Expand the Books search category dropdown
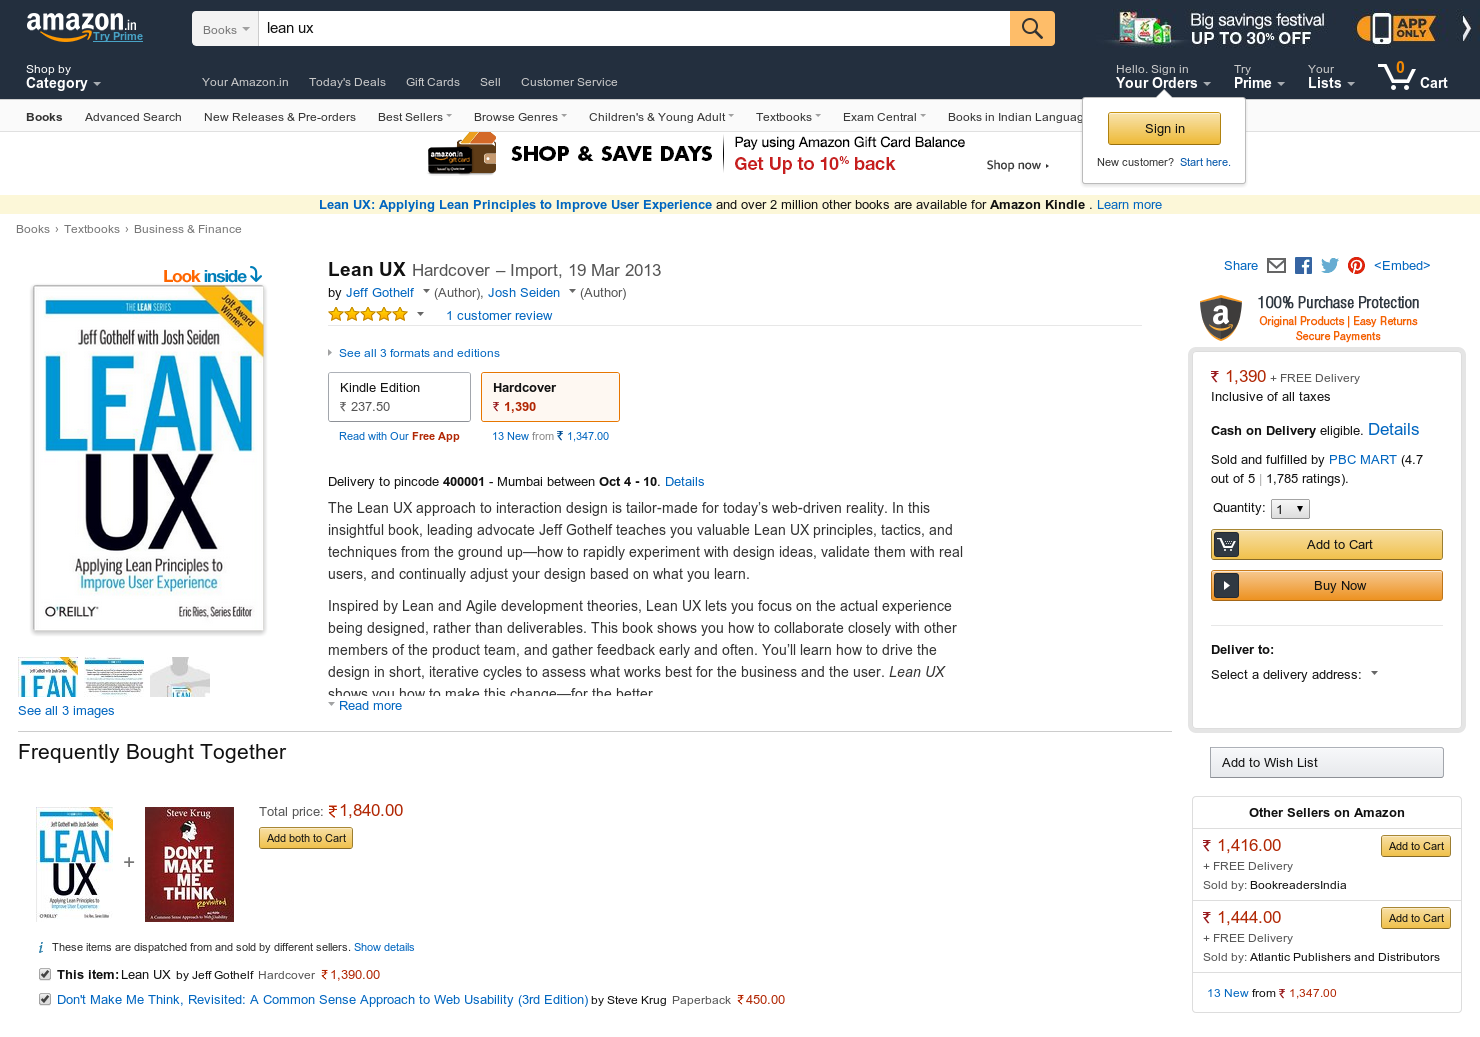Image resolution: width=1480 pixels, height=1037 pixels. click(226, 29)
